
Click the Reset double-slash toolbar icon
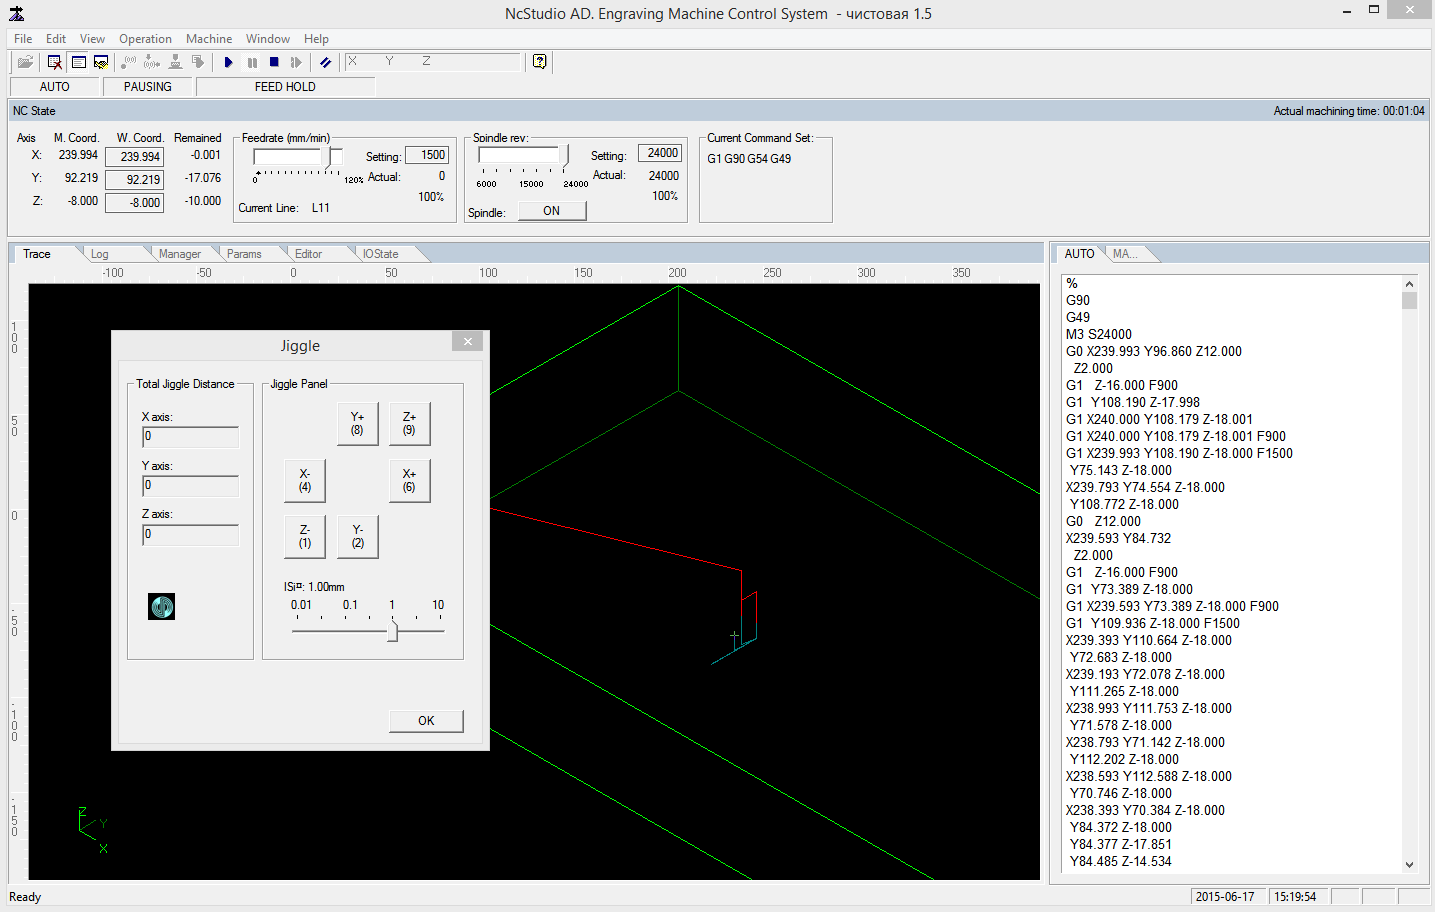(325, 62)
